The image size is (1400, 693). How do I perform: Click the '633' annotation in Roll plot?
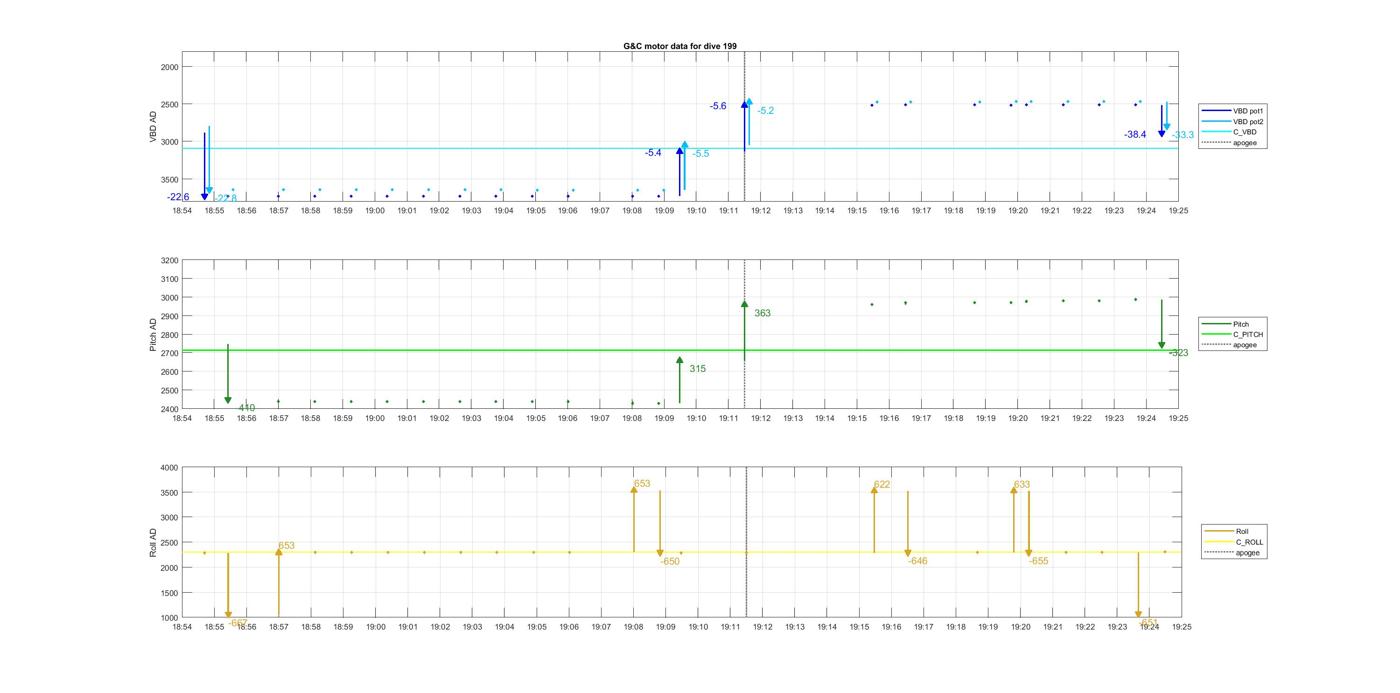coord(1022,485)
